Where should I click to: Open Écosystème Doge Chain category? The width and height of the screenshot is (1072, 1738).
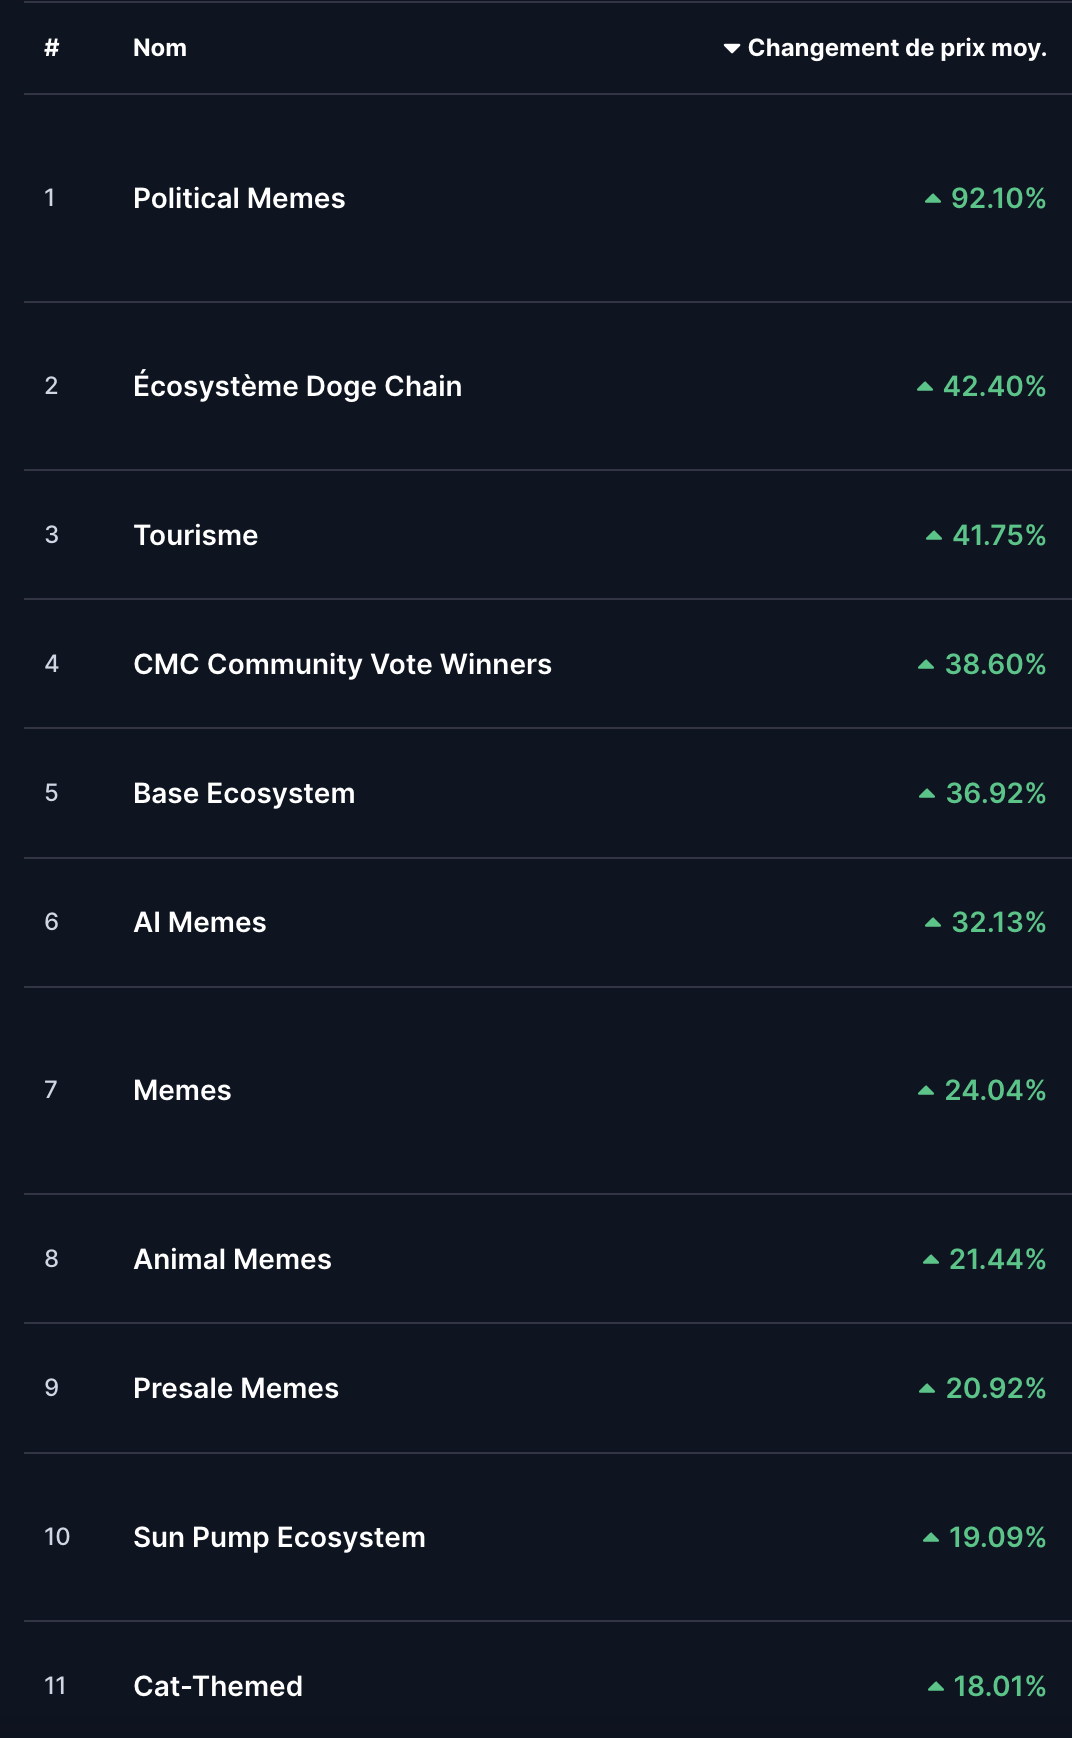(297, 386)
